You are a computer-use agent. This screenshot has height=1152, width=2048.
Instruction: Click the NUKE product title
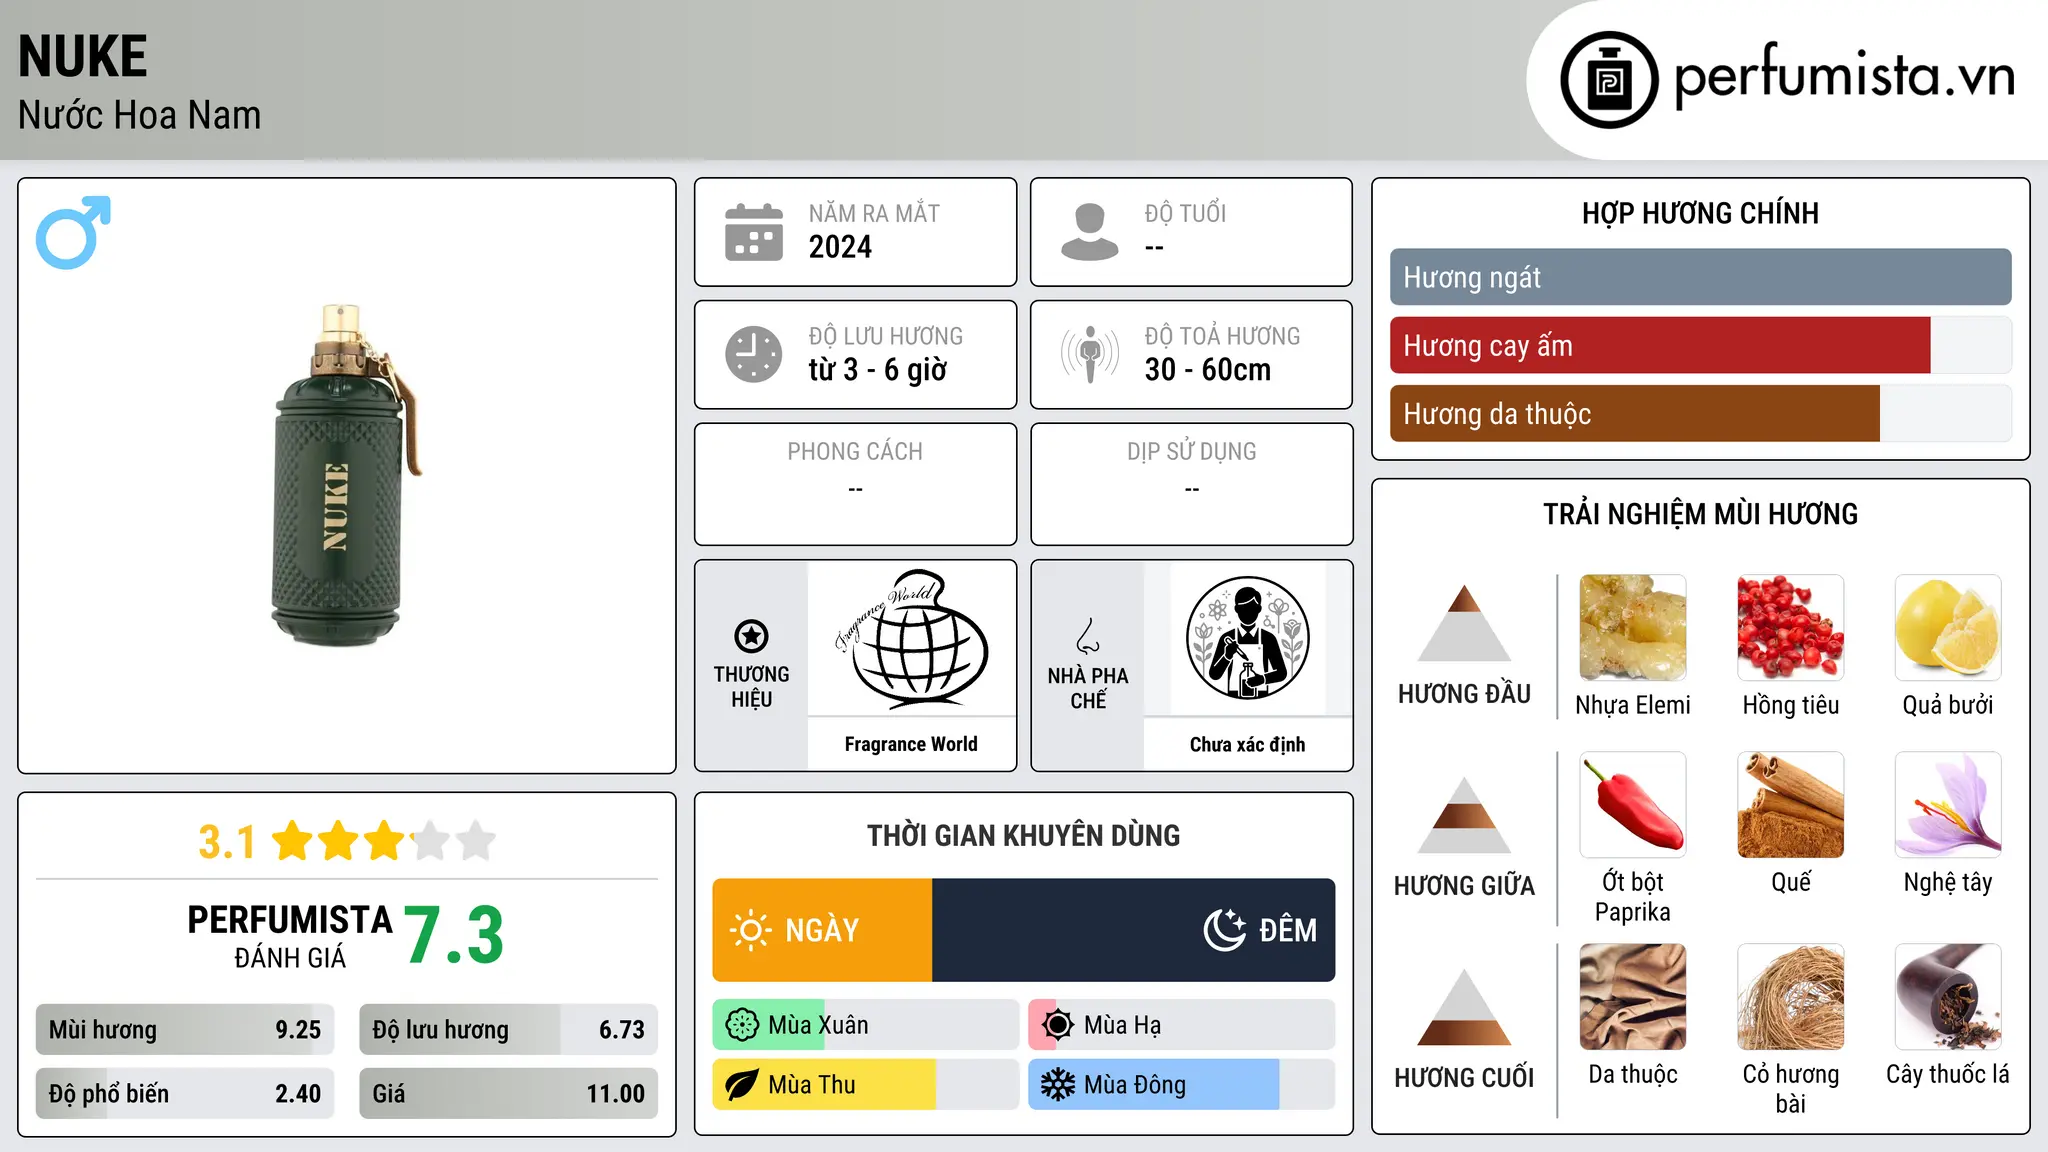point(83,56)
